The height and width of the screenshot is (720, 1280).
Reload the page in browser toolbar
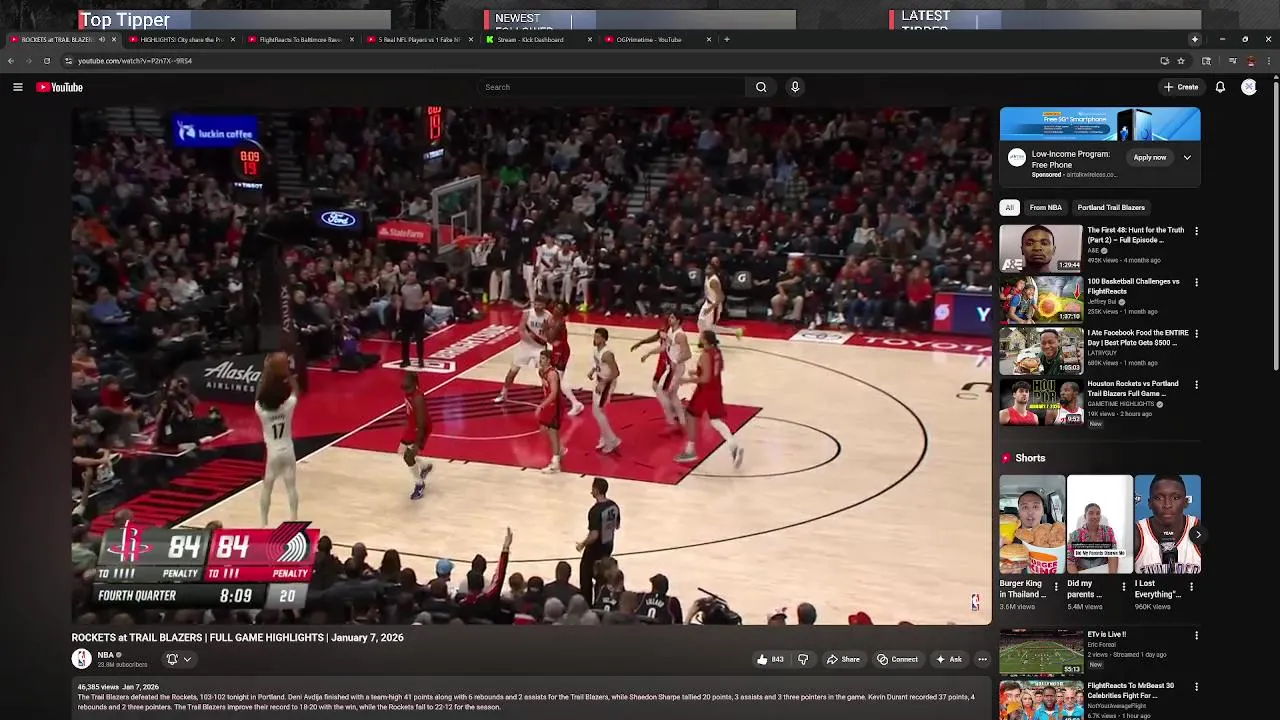46,61
